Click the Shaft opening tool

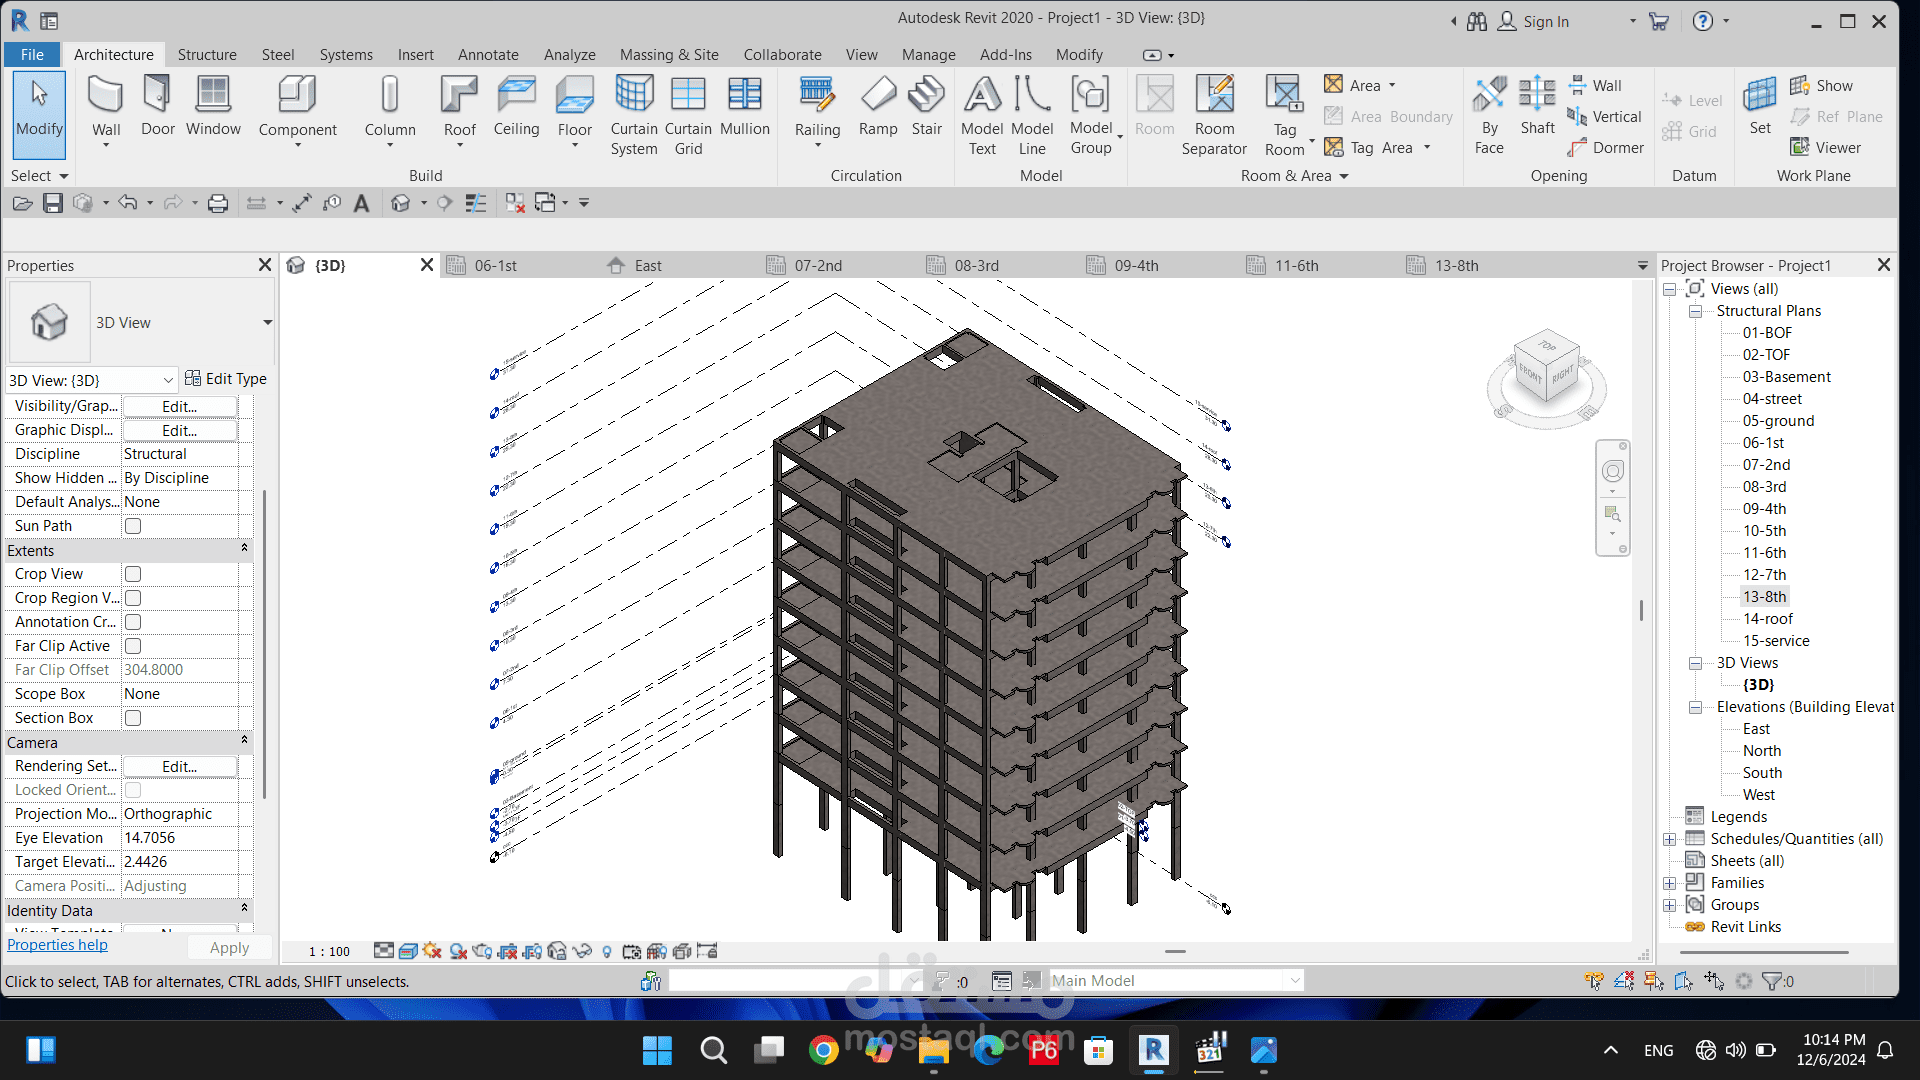click(1537, 105)
